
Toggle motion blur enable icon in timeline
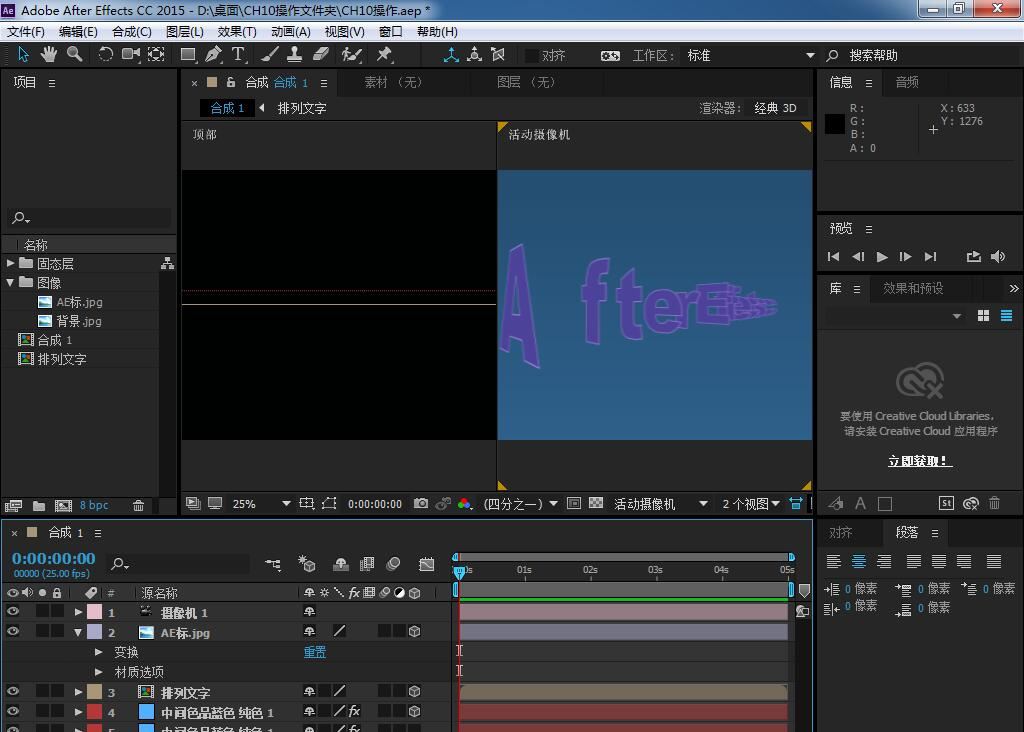click(393, 564)
